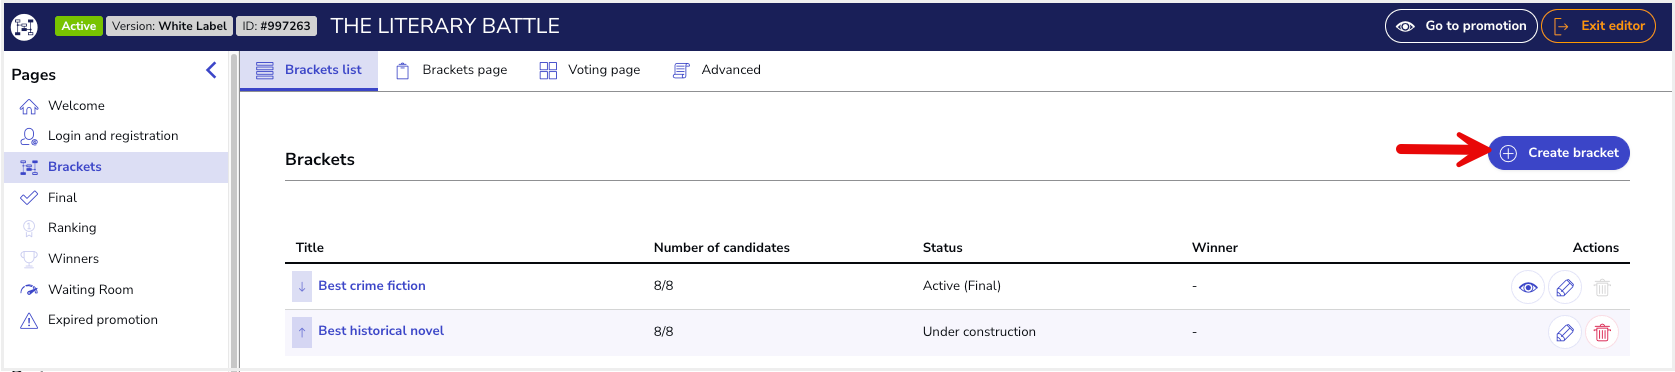Viewport: 1675px width, 372px height.
Task: Open the Login and registration page
Action: (x=113, y=136)
